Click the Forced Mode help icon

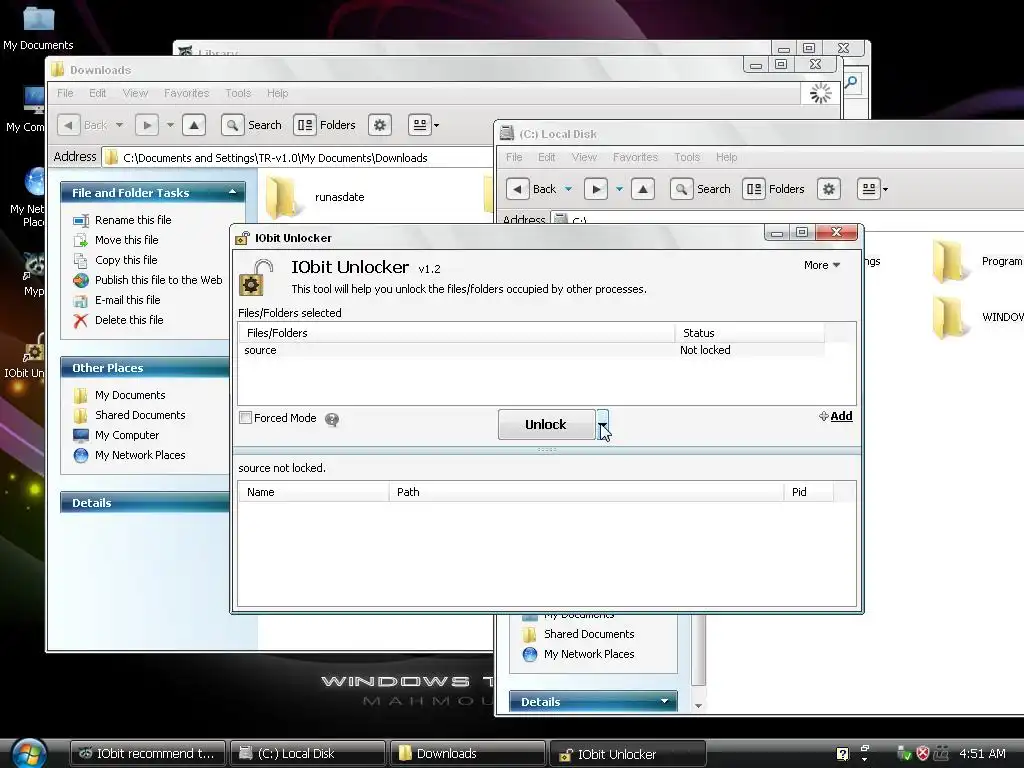(332, 419)
